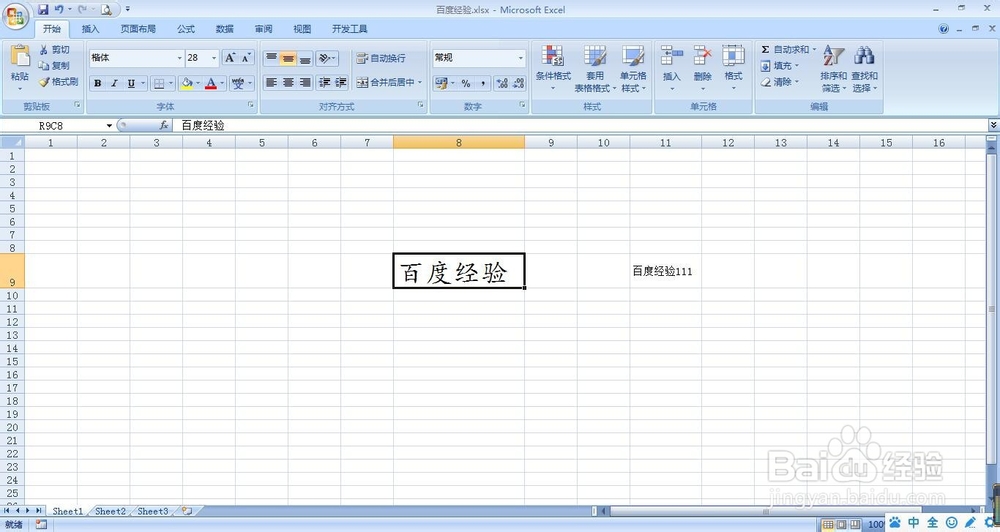Image resolution: width=1000 pixels, height=532 pixels.
Task: Expand the borders dropdown arrow
Action: pyautogui.click(x=171, y=83)
